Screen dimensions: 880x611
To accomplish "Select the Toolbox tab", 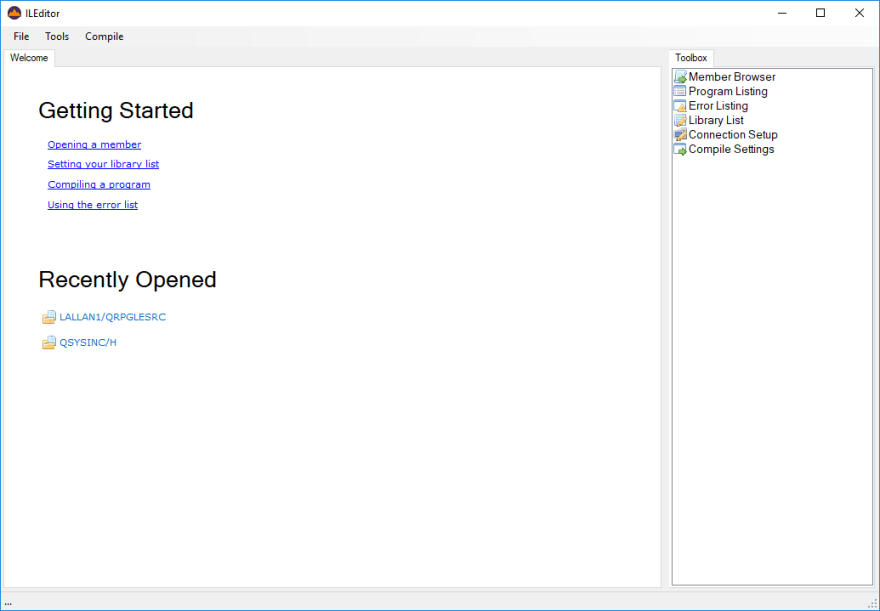I will coord(691,58).
